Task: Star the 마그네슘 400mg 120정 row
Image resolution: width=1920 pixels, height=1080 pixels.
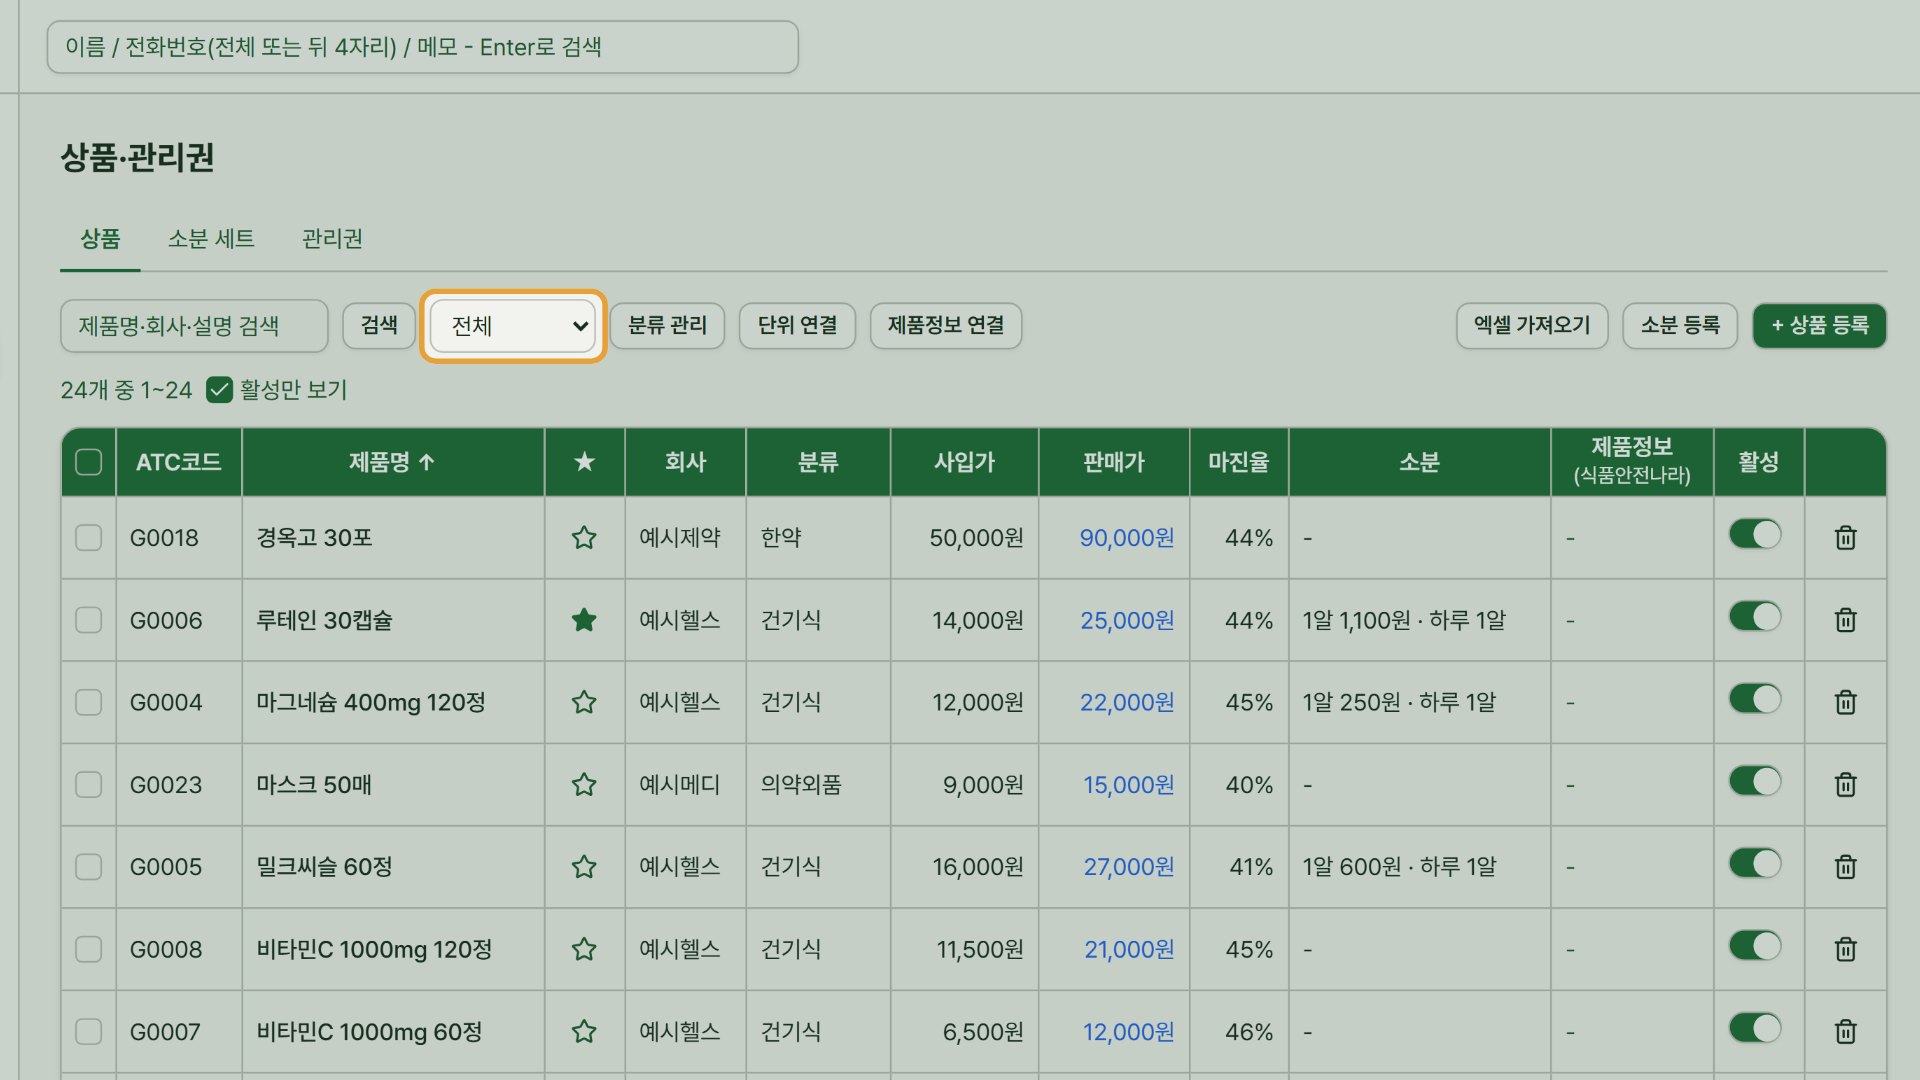Action: coord(584,702)
